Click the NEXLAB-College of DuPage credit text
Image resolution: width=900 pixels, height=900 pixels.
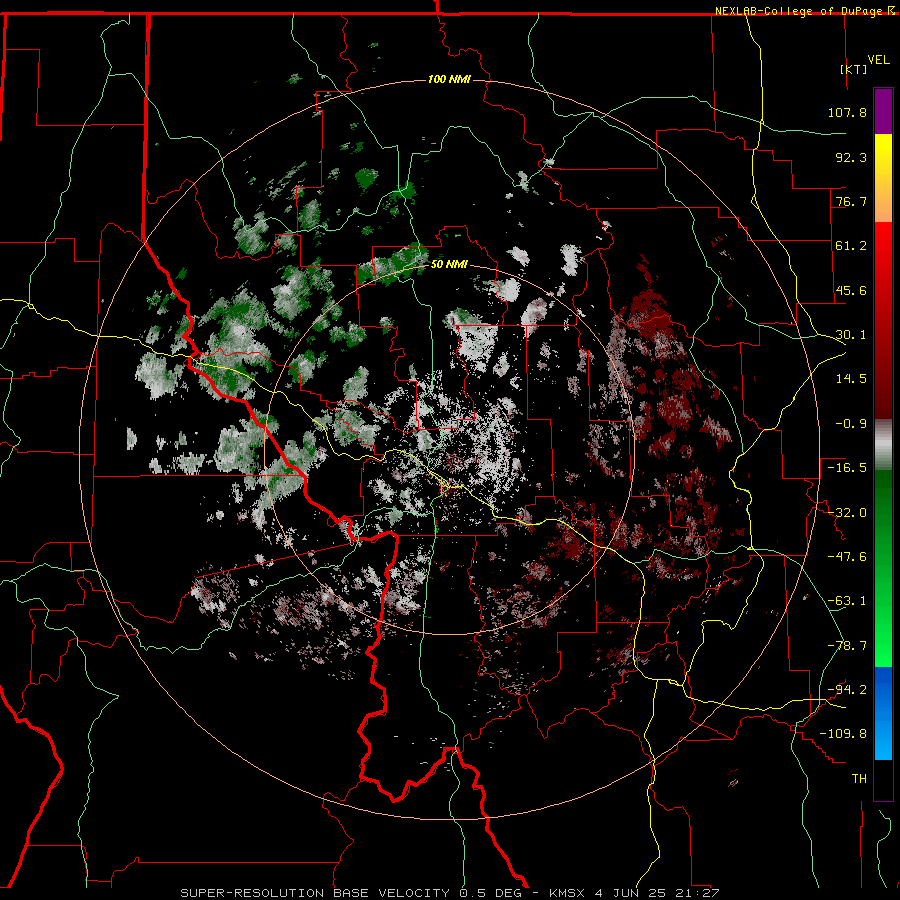click(798, 11)
